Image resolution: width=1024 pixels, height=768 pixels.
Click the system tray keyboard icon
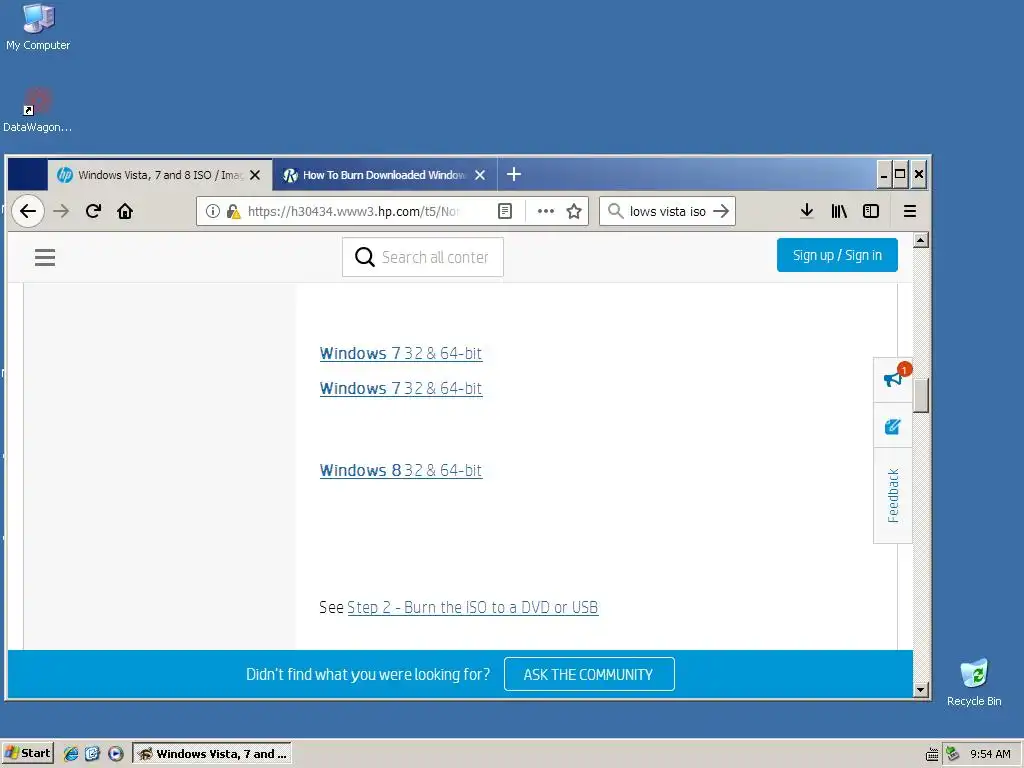pos(932,754)
